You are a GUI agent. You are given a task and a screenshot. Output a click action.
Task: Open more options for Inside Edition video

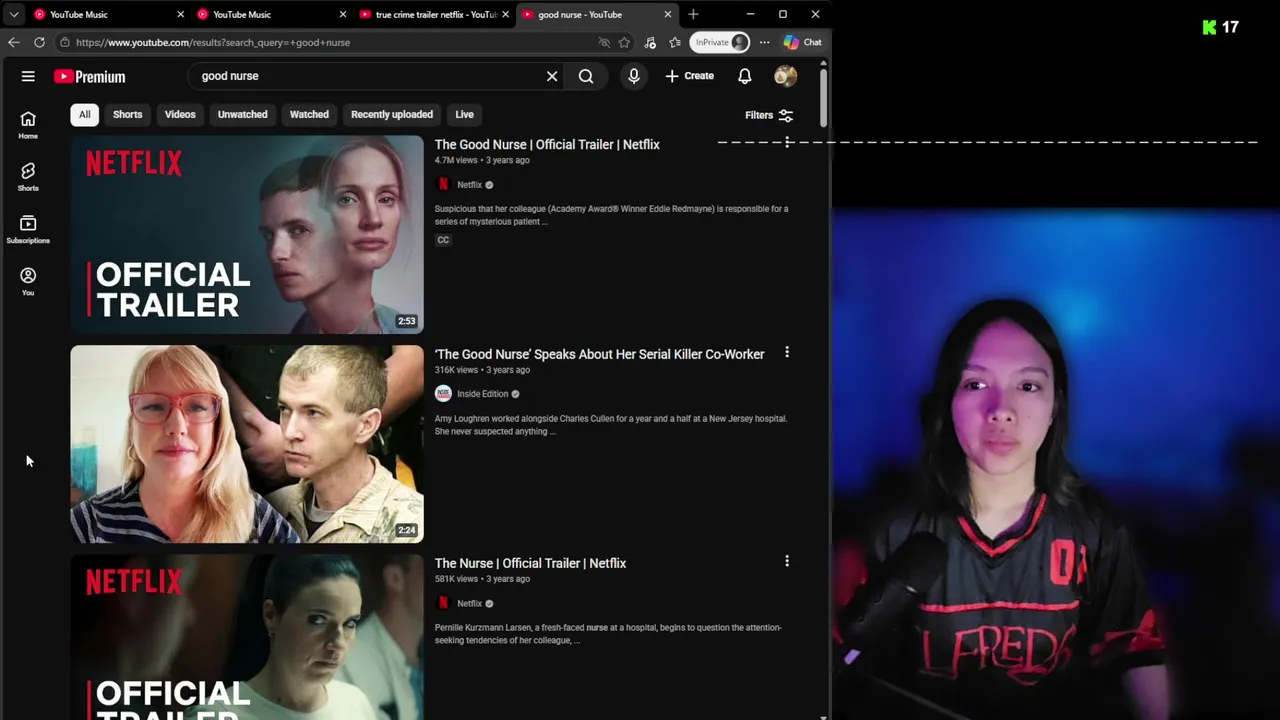click(787, 352)
